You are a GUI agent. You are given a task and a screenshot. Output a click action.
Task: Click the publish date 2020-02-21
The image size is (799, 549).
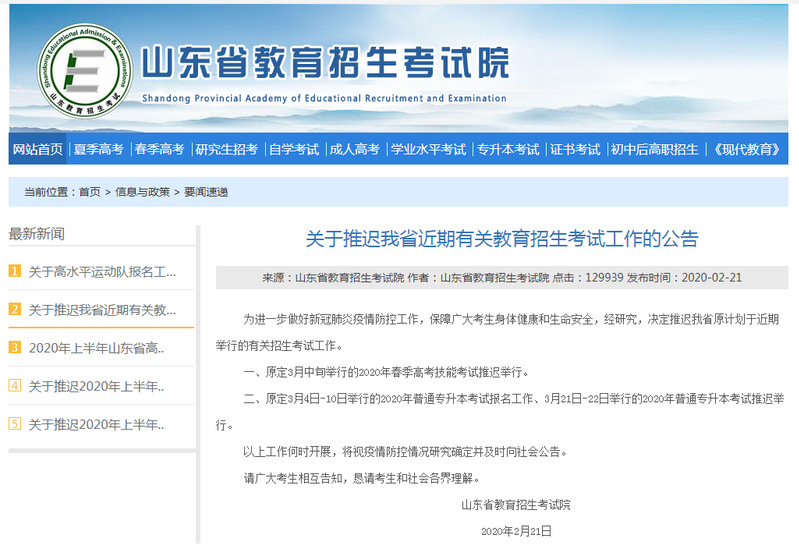click(x=712, y=278)
